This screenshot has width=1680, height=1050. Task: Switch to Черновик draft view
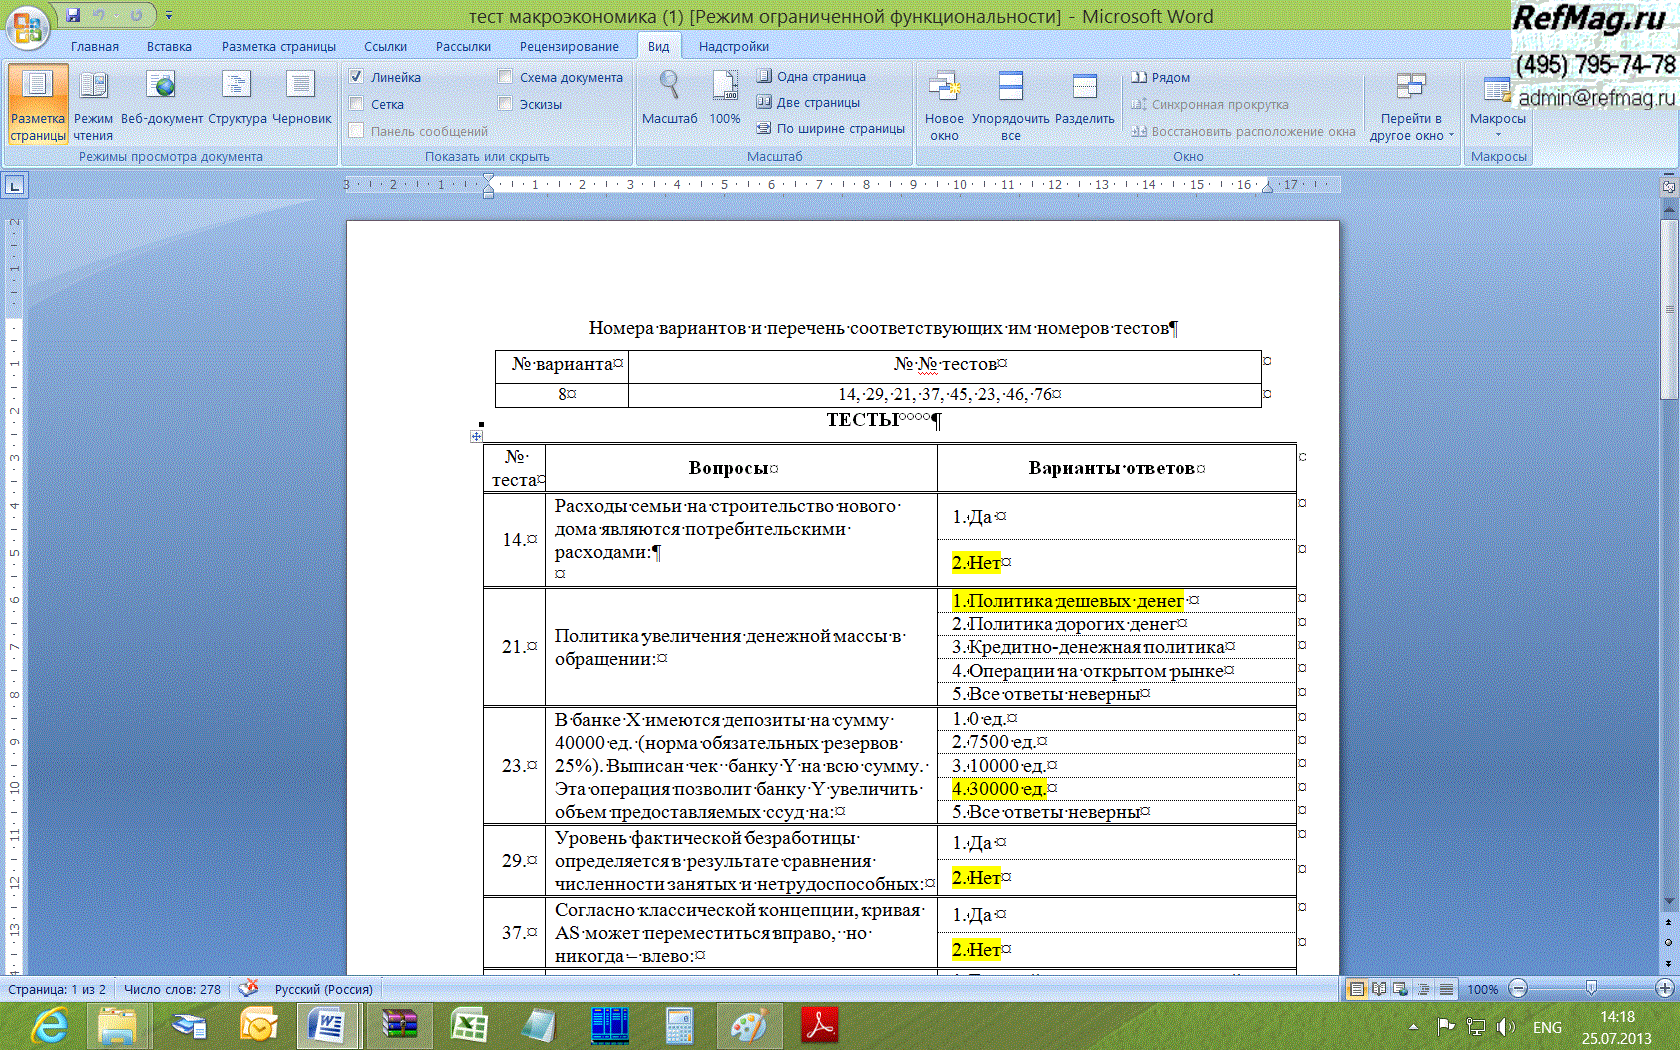click(x=301, y=100)
